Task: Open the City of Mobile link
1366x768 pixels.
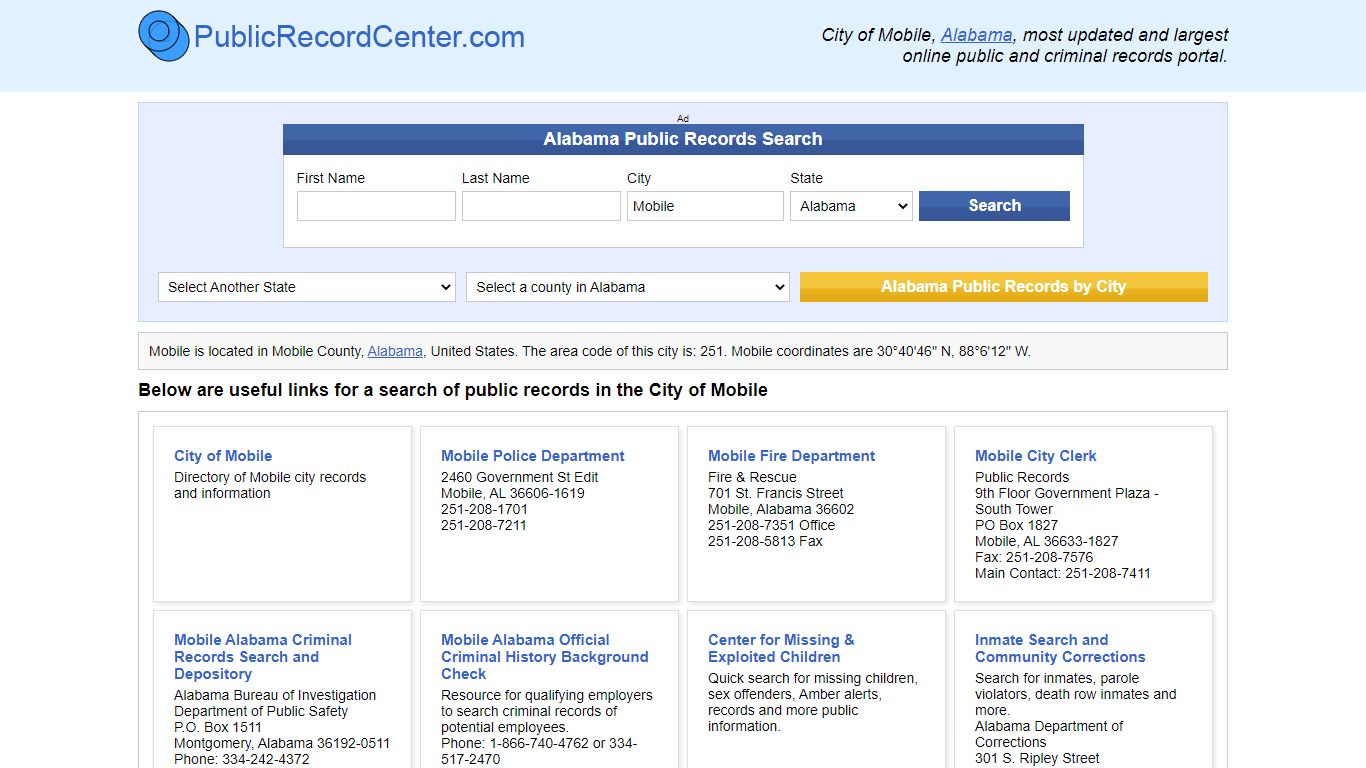Action: click(x=223, y=456)
